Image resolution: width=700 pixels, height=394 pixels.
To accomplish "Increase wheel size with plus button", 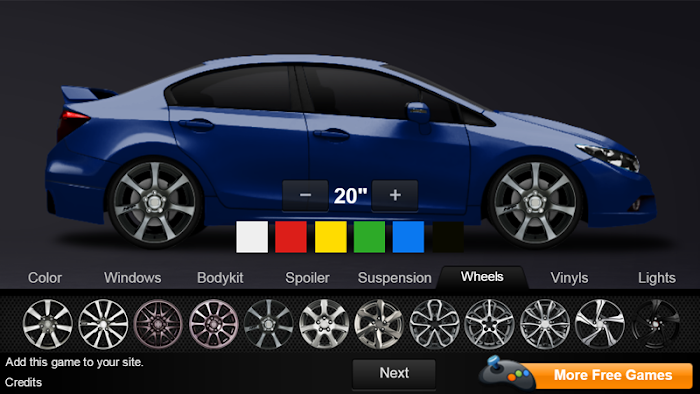I will pyautogui.click(x=395, y=195).
